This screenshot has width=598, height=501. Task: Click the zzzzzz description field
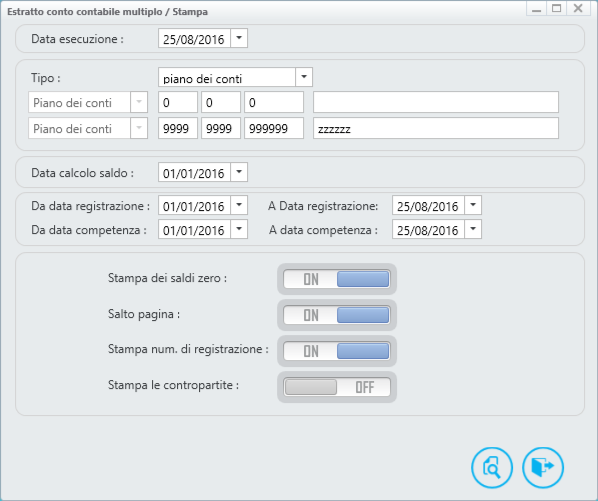pyautogui.click(x=436, y=128)
